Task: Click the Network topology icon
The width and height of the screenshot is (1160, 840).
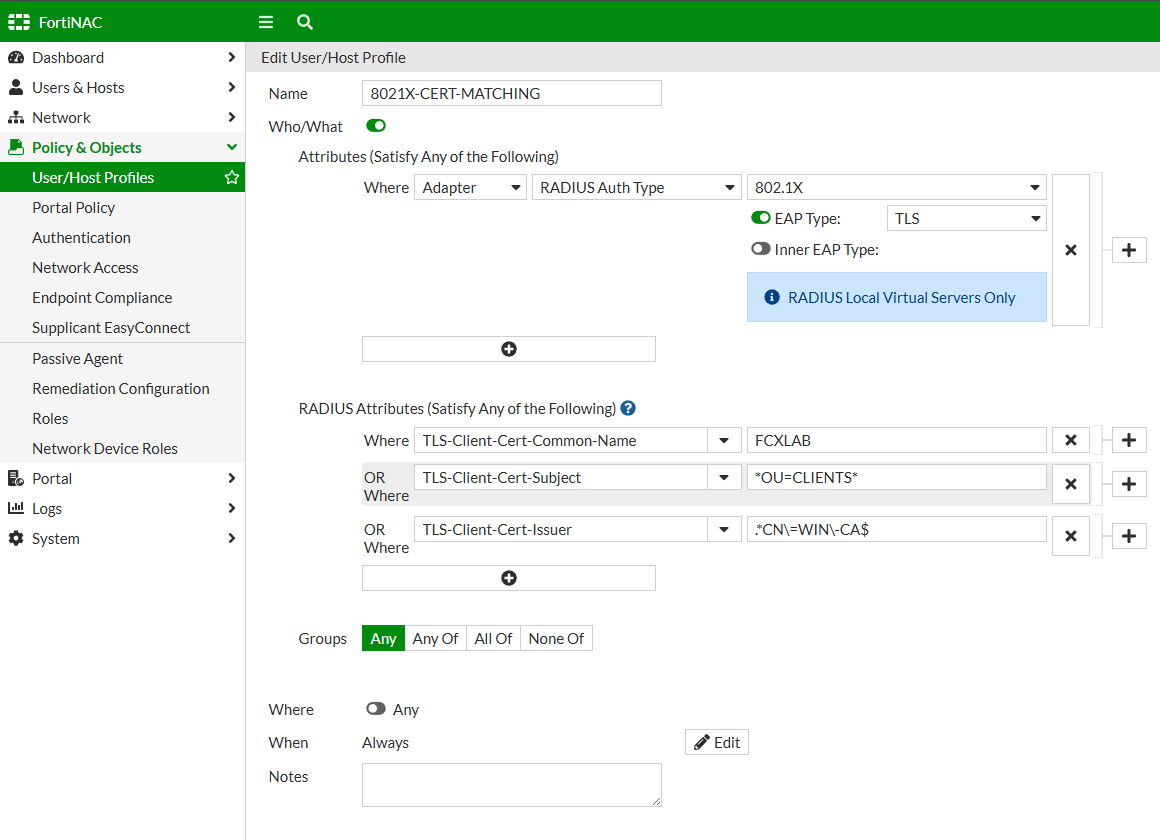Action: 16,118
